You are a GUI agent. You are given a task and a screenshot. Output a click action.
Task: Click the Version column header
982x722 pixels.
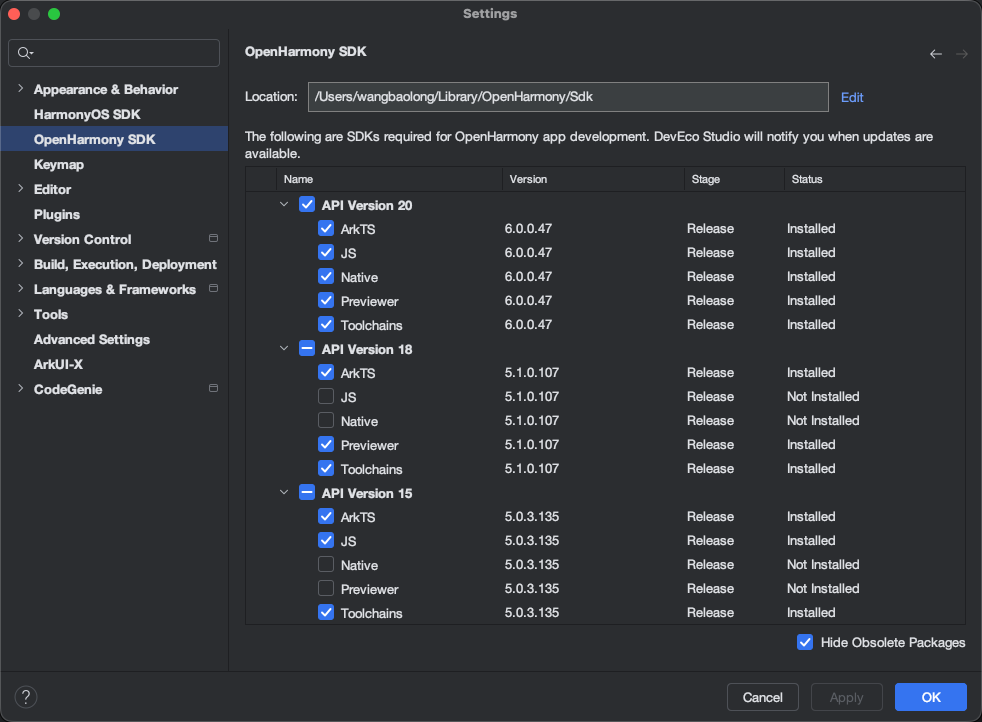(x=593, y=179)
